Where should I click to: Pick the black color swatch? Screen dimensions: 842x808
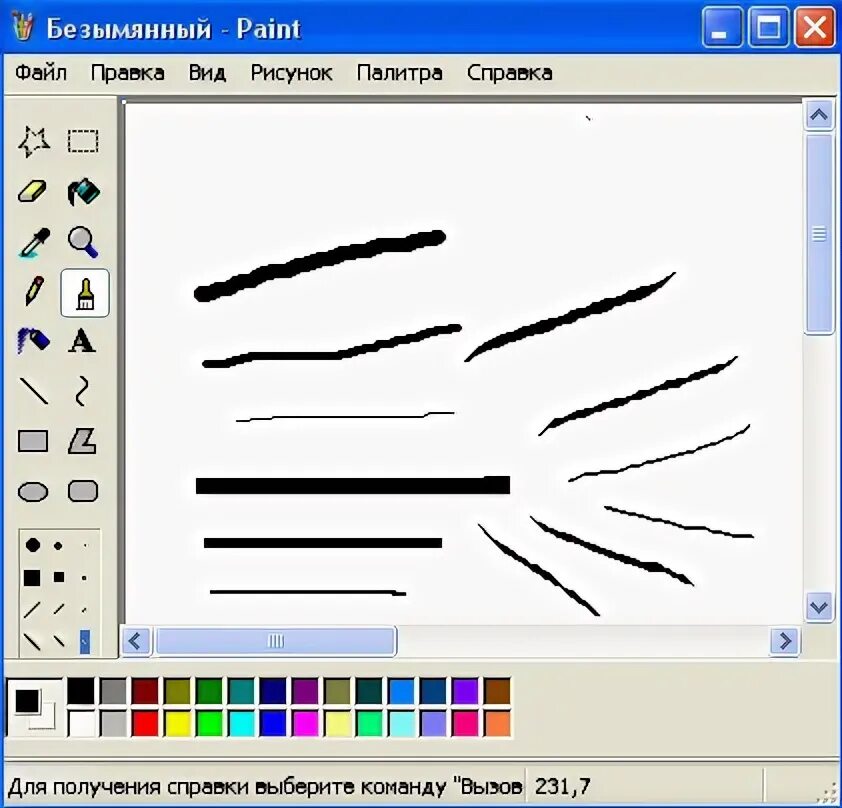[81, 691]
